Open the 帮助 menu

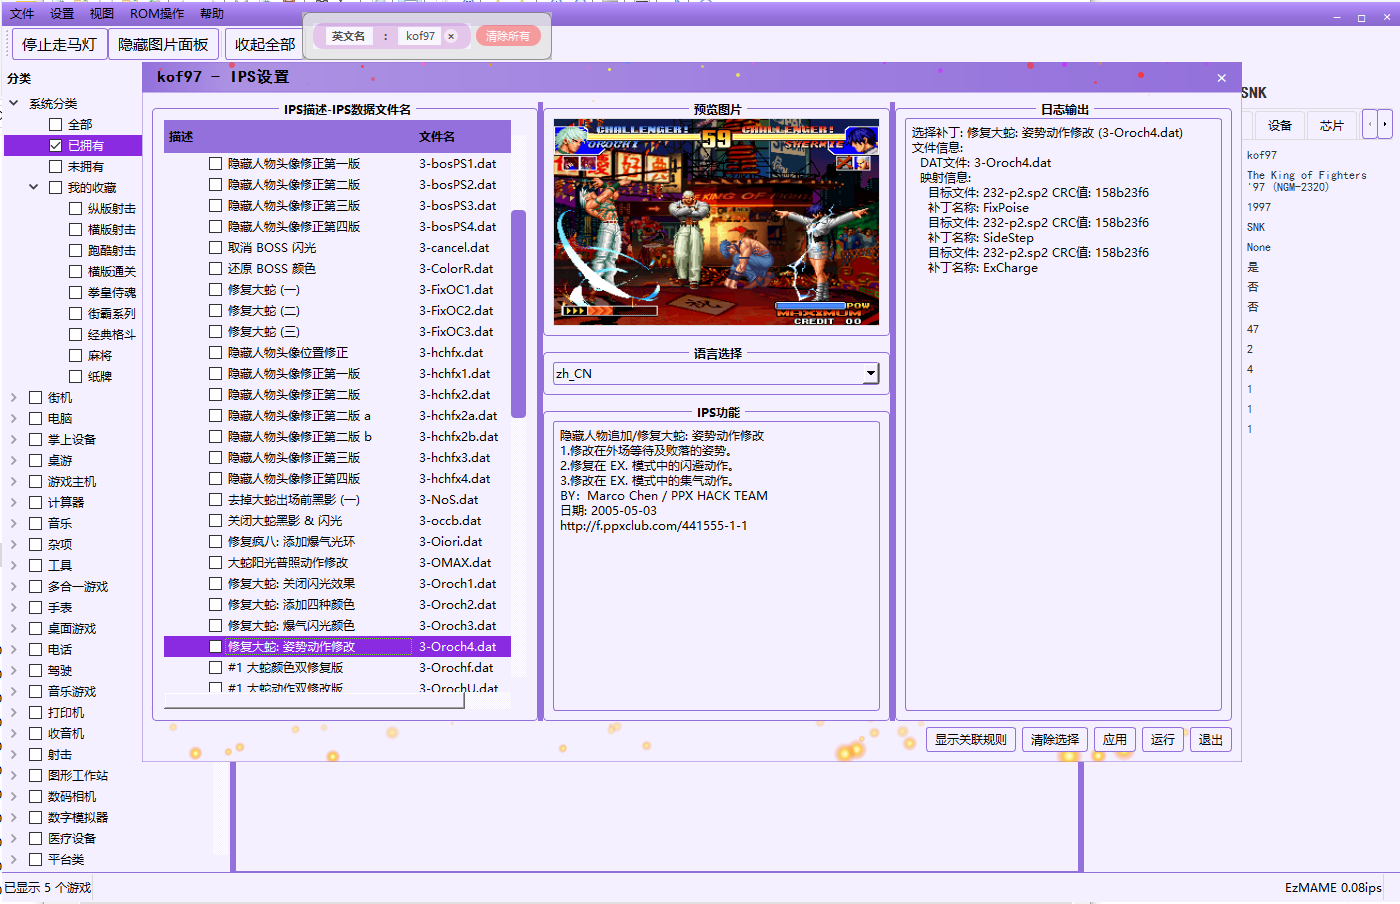pyautogui.click(x=212, y=13)
